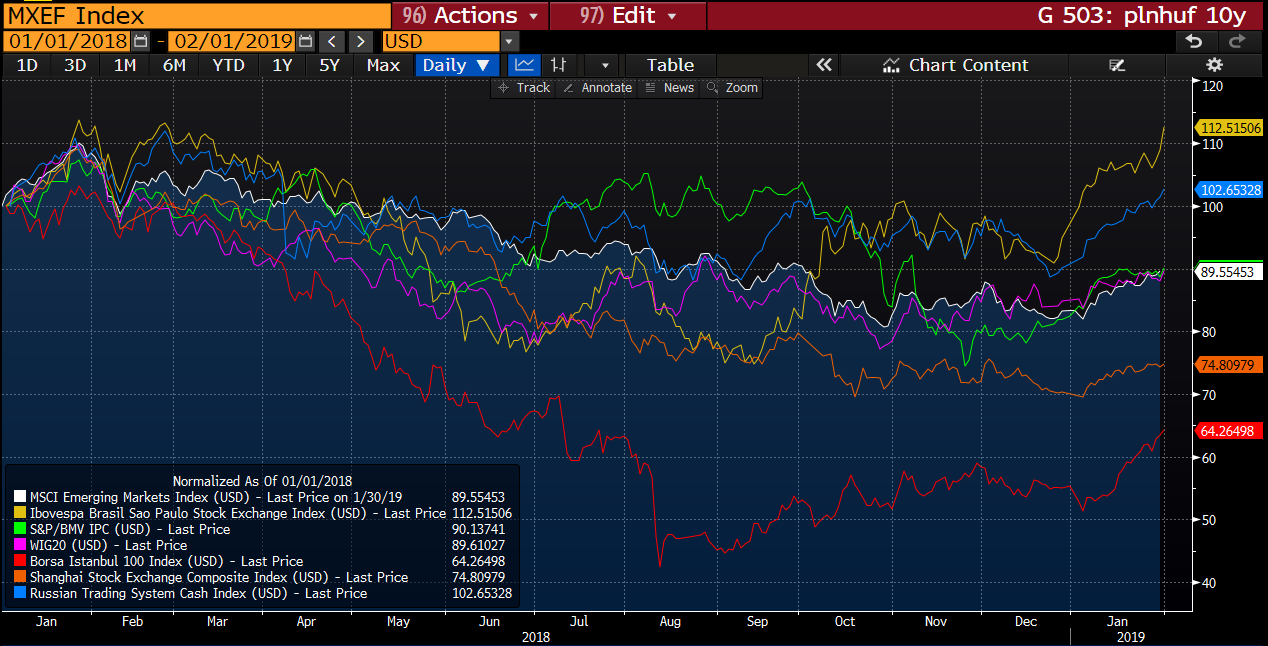
Task: Select Ibovespa Brasil Sao Paulo legend entry
Action: point(238,513)
